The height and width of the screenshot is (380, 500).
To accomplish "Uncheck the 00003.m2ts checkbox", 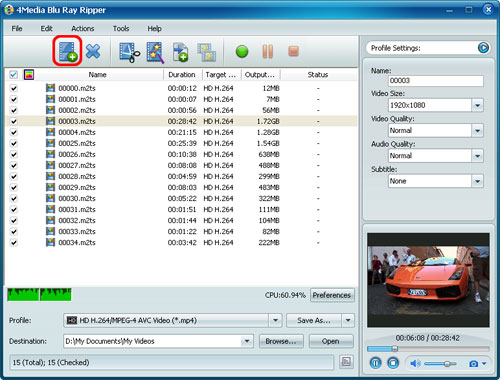I will point(14,121).
